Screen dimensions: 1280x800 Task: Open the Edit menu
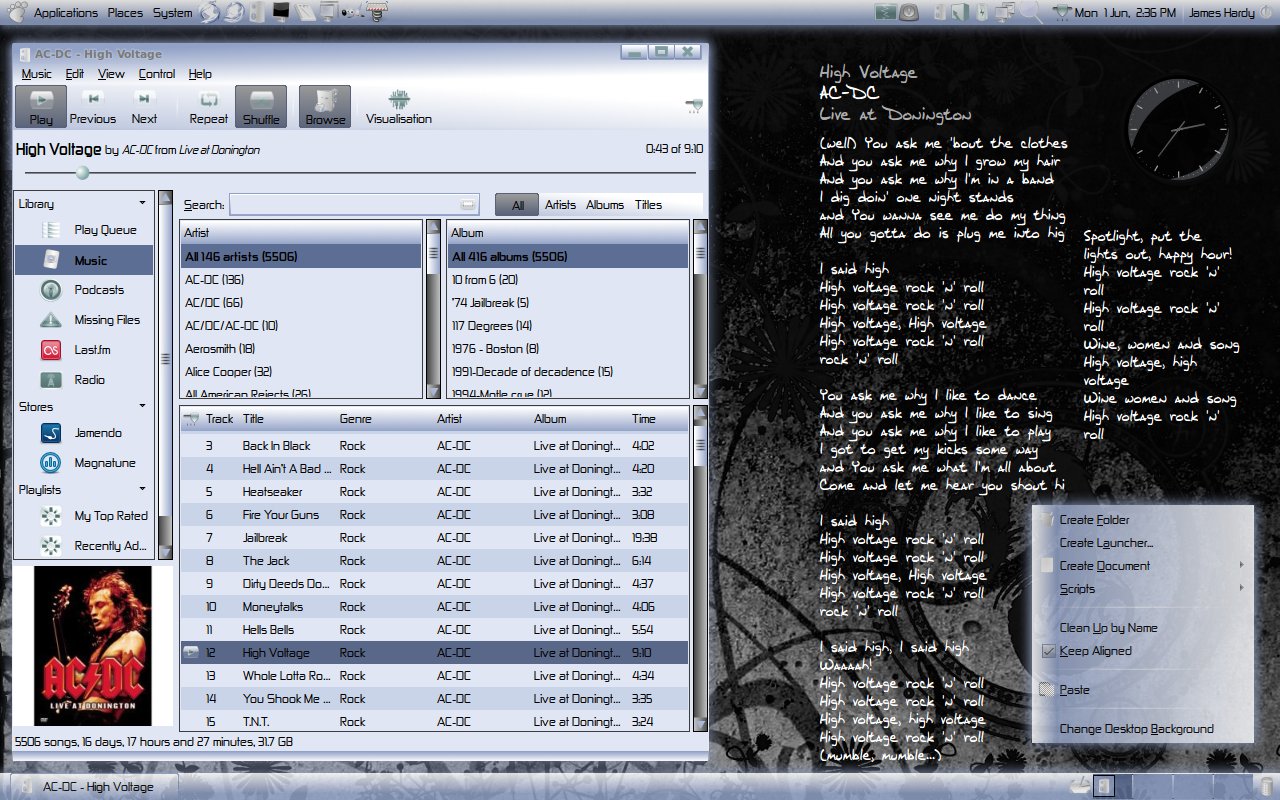tap(75, 74)
